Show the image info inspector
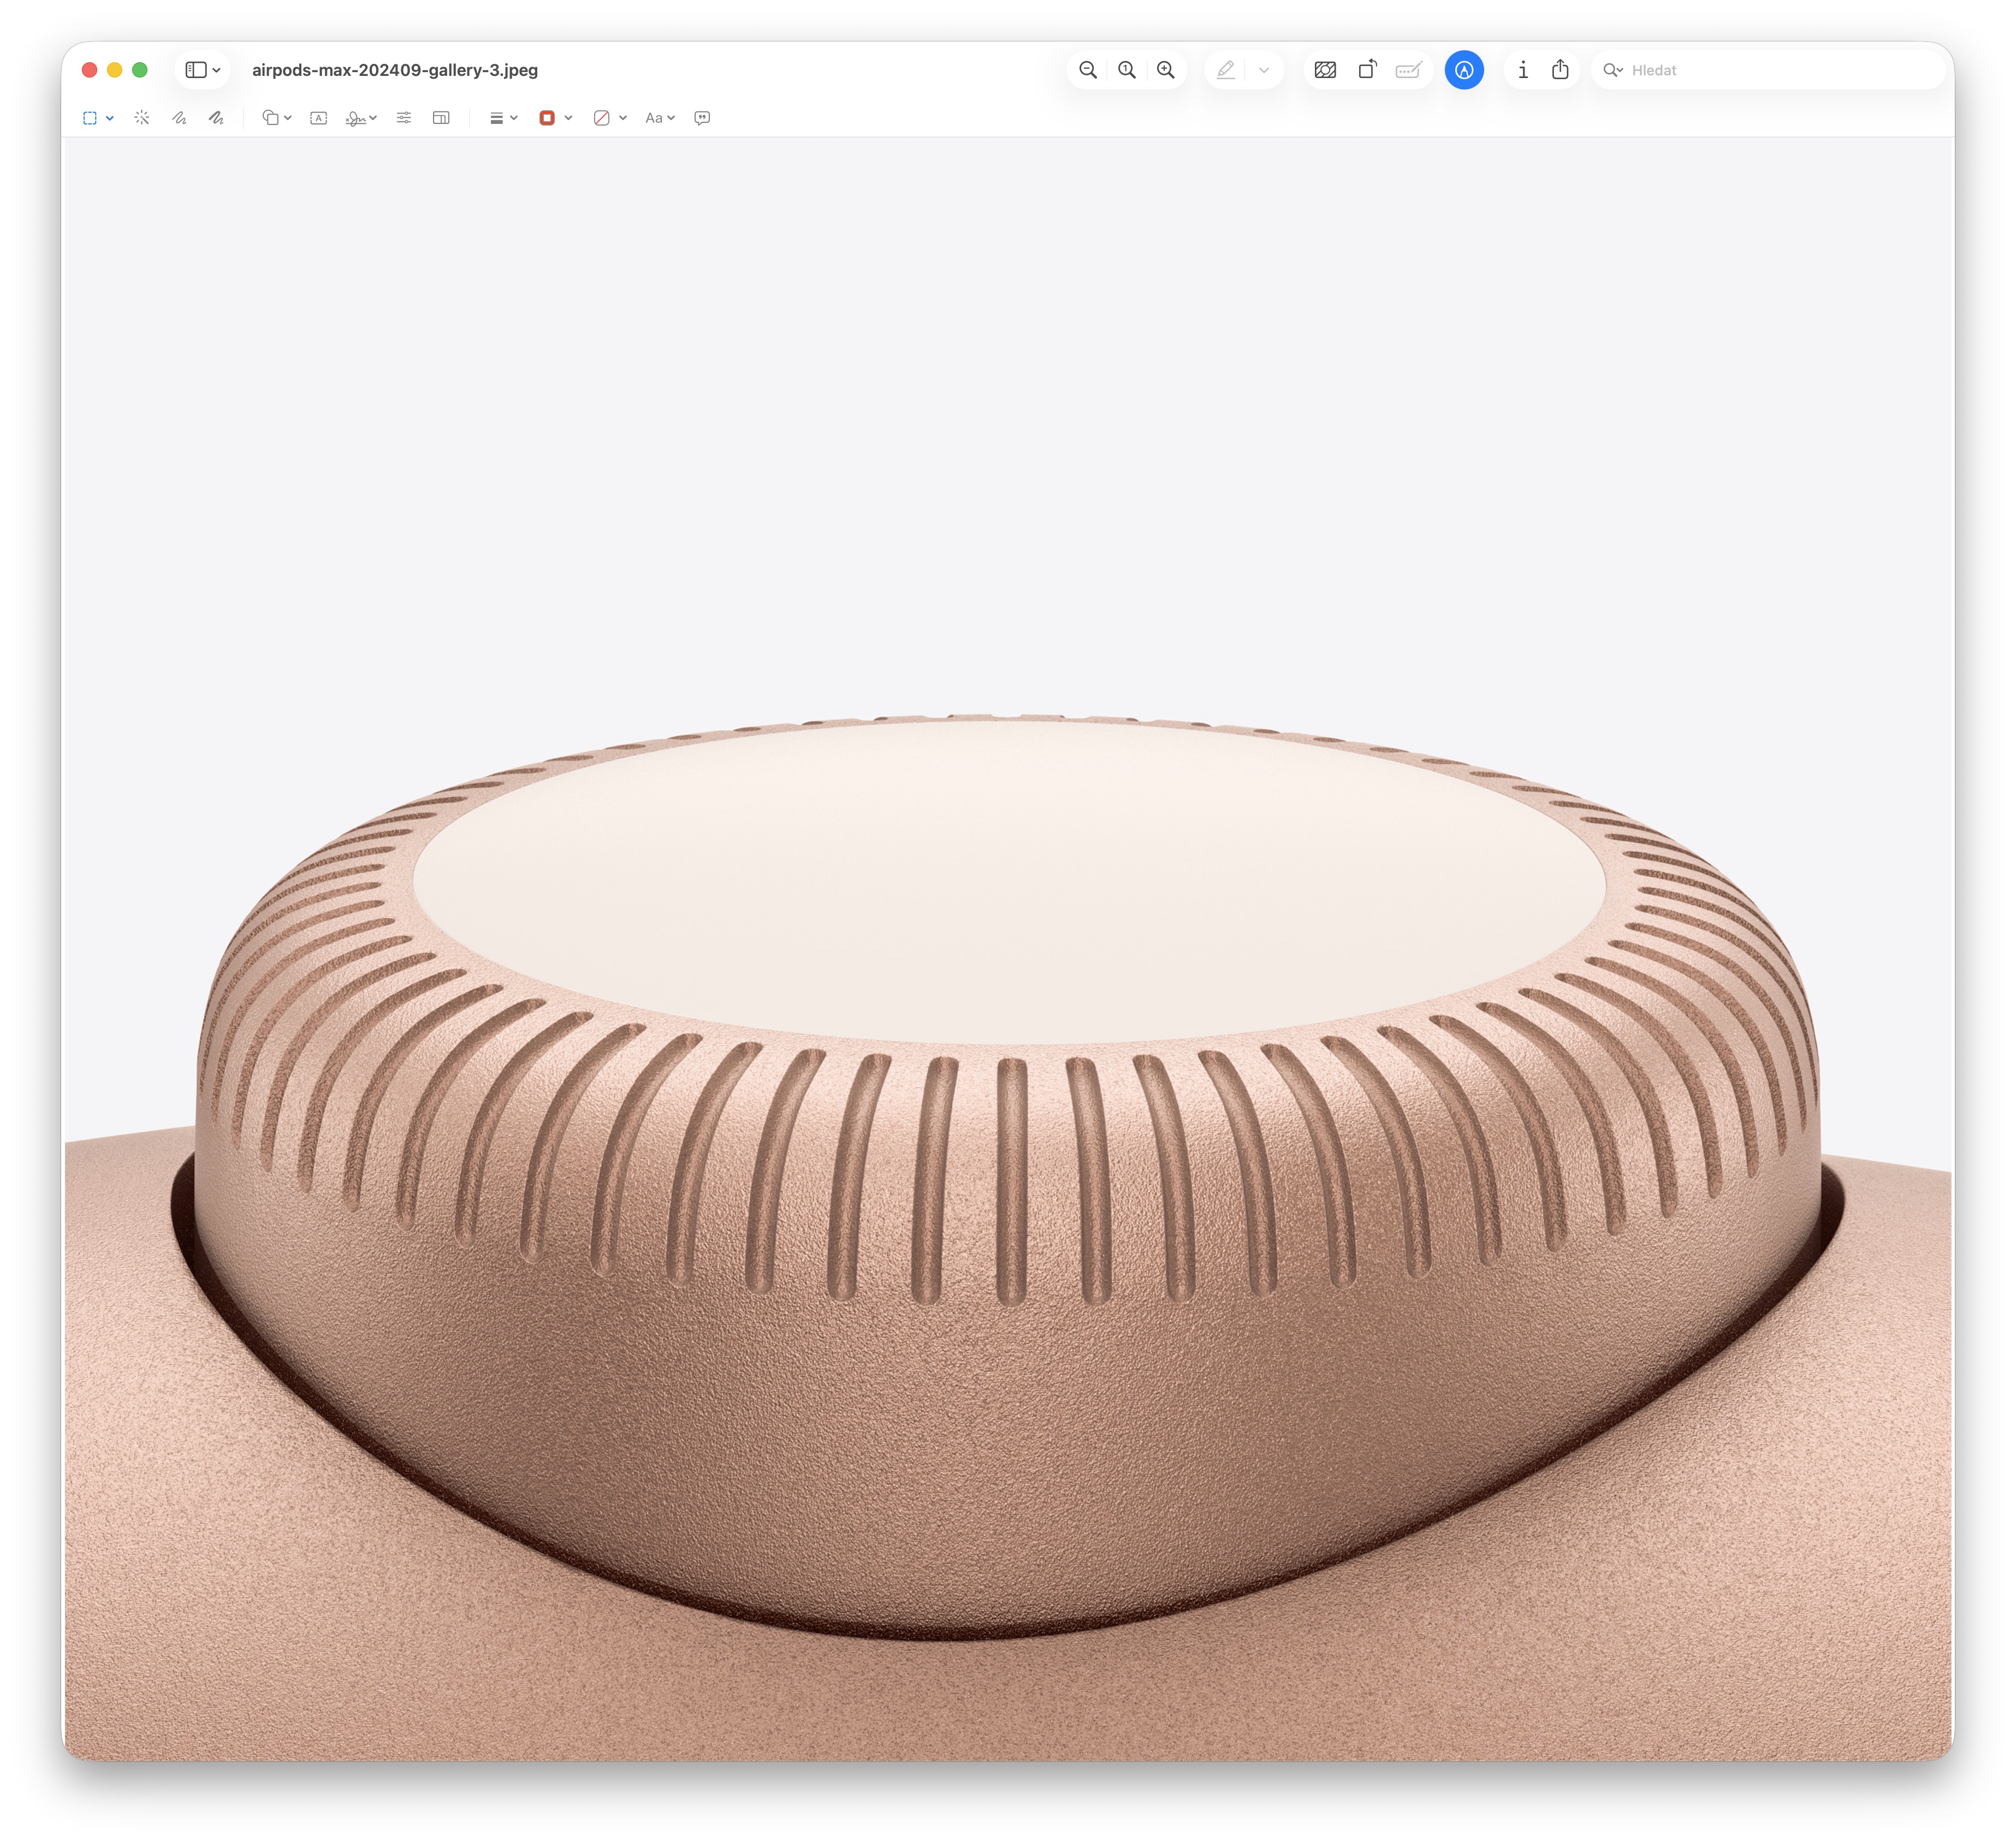Image resolution: width=2016 pixels, height=1842 pixels. (1523, 70)
